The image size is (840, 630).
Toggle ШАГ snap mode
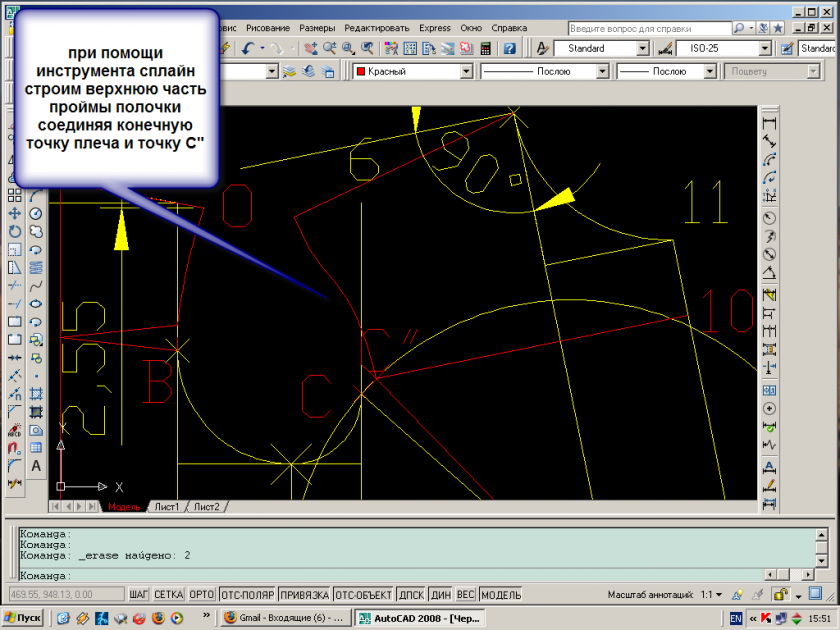point(138,595)
